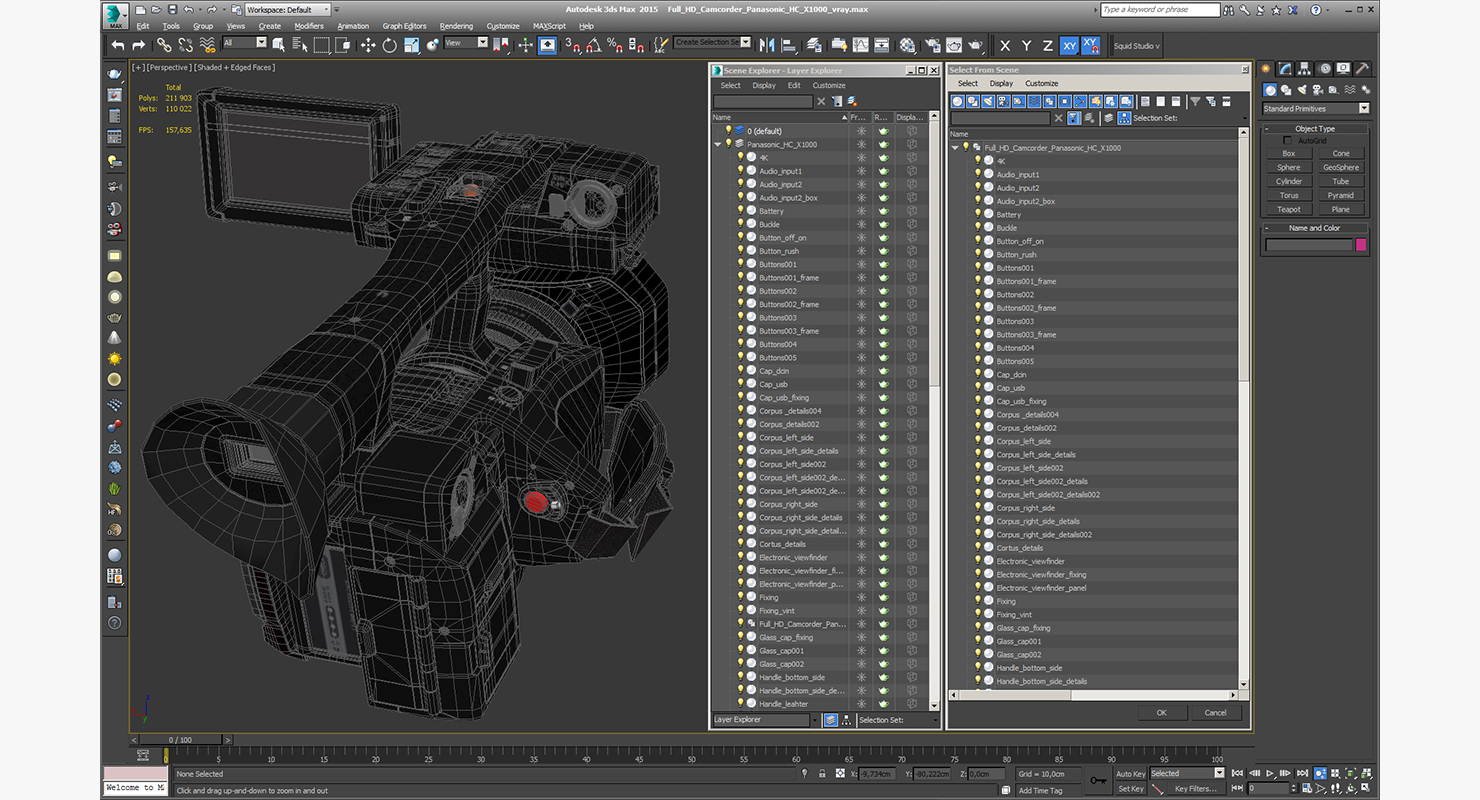This screenshot has height=800, width=1480.
Task: Open Render Setup from the toolbar
Action: pos(932,45)
